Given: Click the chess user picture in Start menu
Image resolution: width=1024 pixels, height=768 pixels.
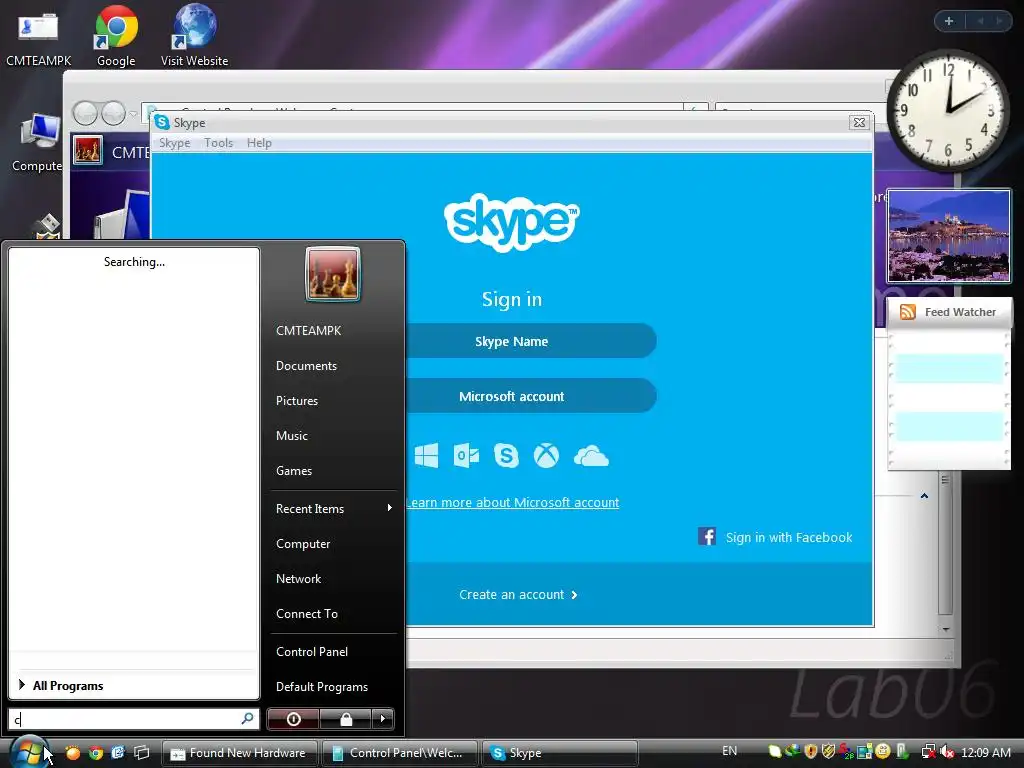Looking at the screenshot, I should coord(332,274).
